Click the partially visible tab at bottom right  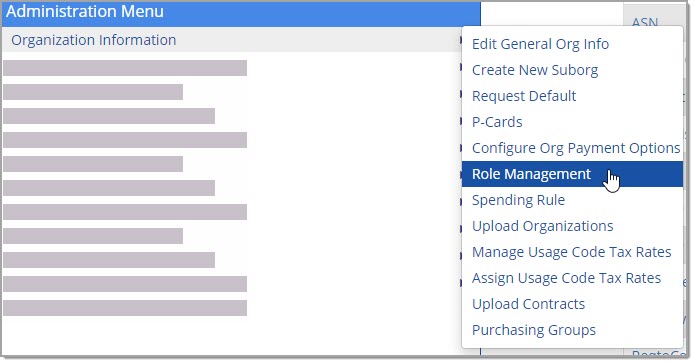click(658, 353)
